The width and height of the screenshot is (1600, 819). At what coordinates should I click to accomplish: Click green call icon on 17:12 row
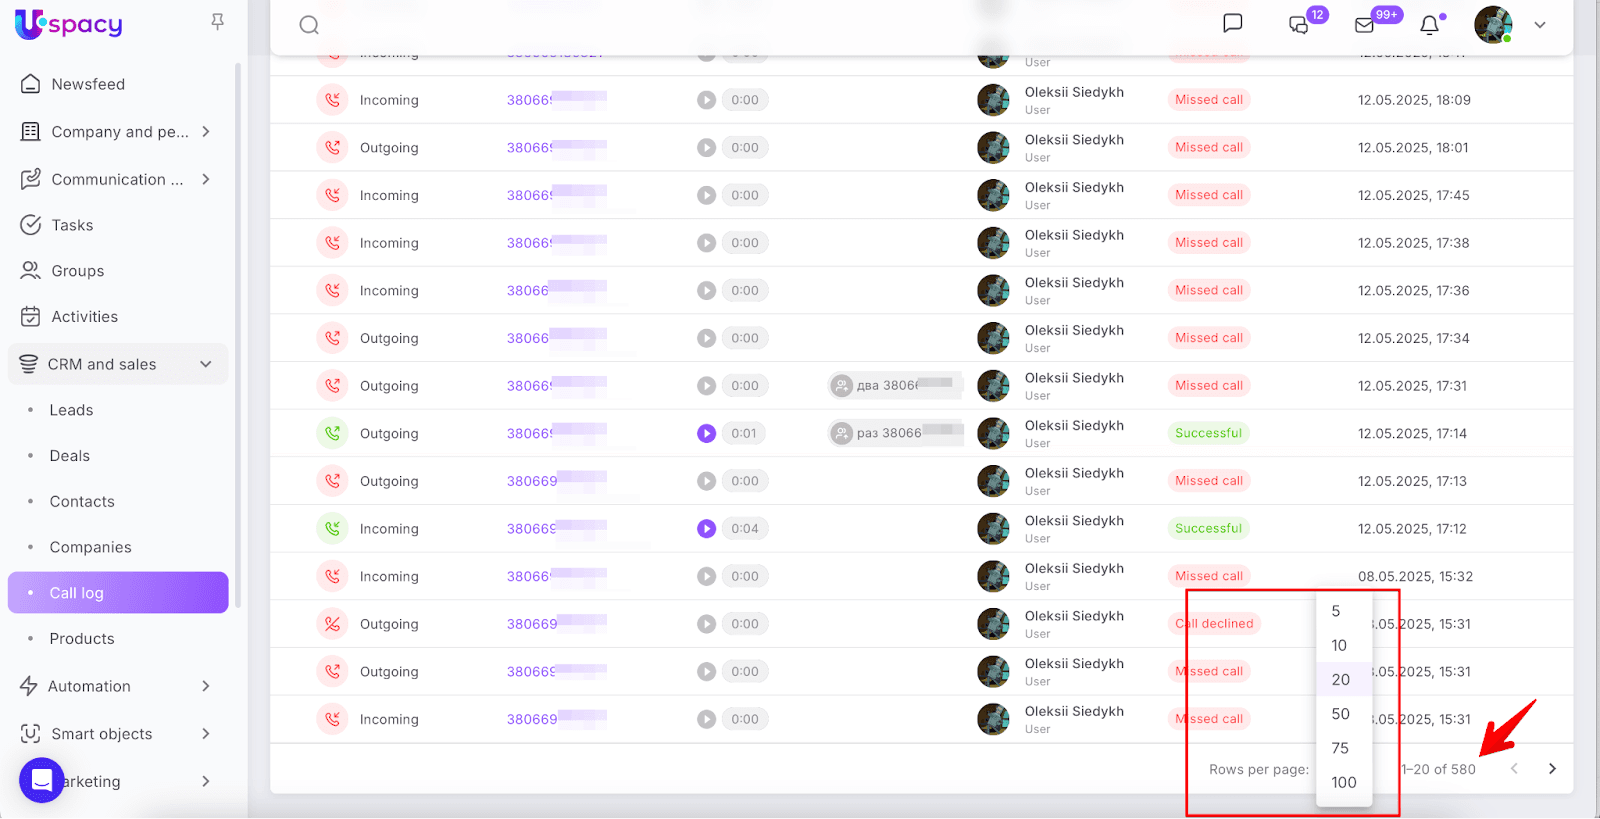tap(333, 528)
